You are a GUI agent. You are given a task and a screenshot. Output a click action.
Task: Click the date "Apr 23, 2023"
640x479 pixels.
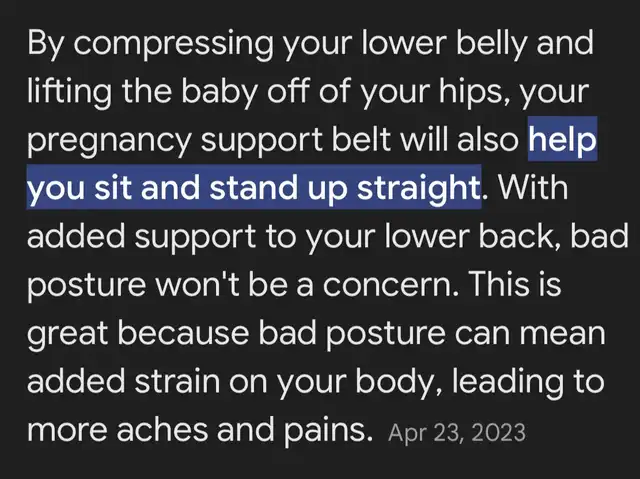coord(457,433)
